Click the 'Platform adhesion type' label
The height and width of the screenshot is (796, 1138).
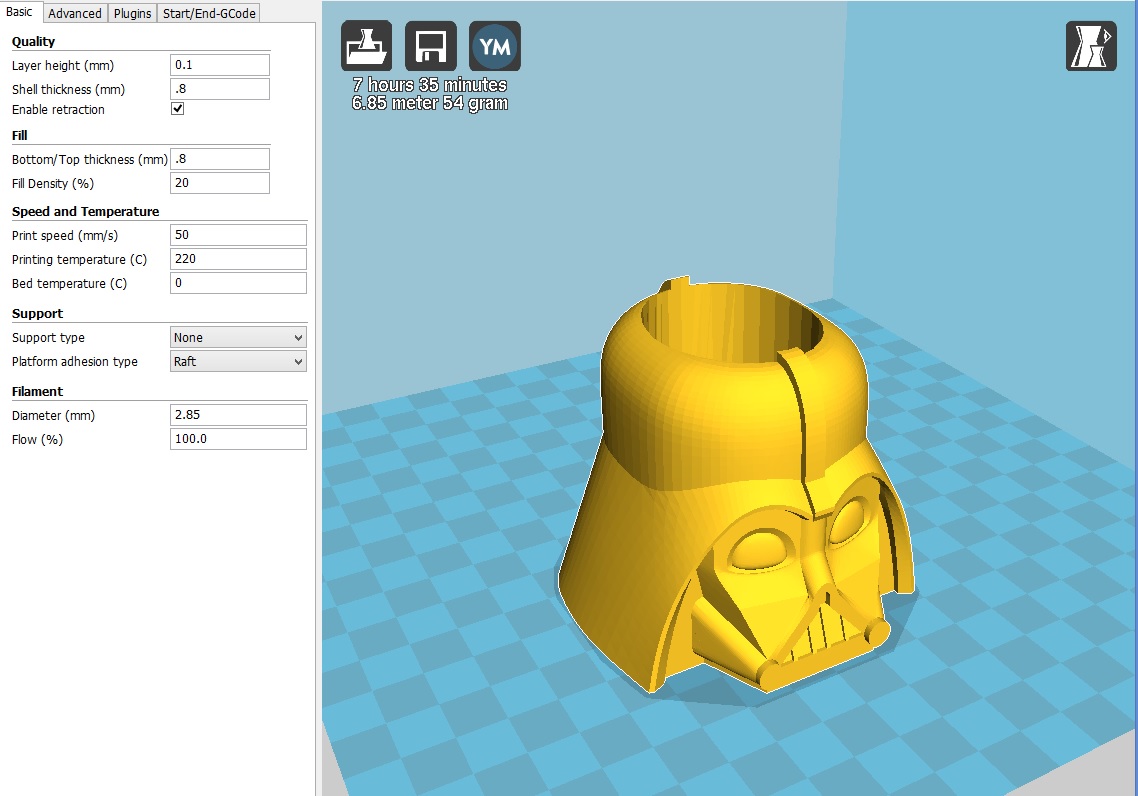click(75, 362)
